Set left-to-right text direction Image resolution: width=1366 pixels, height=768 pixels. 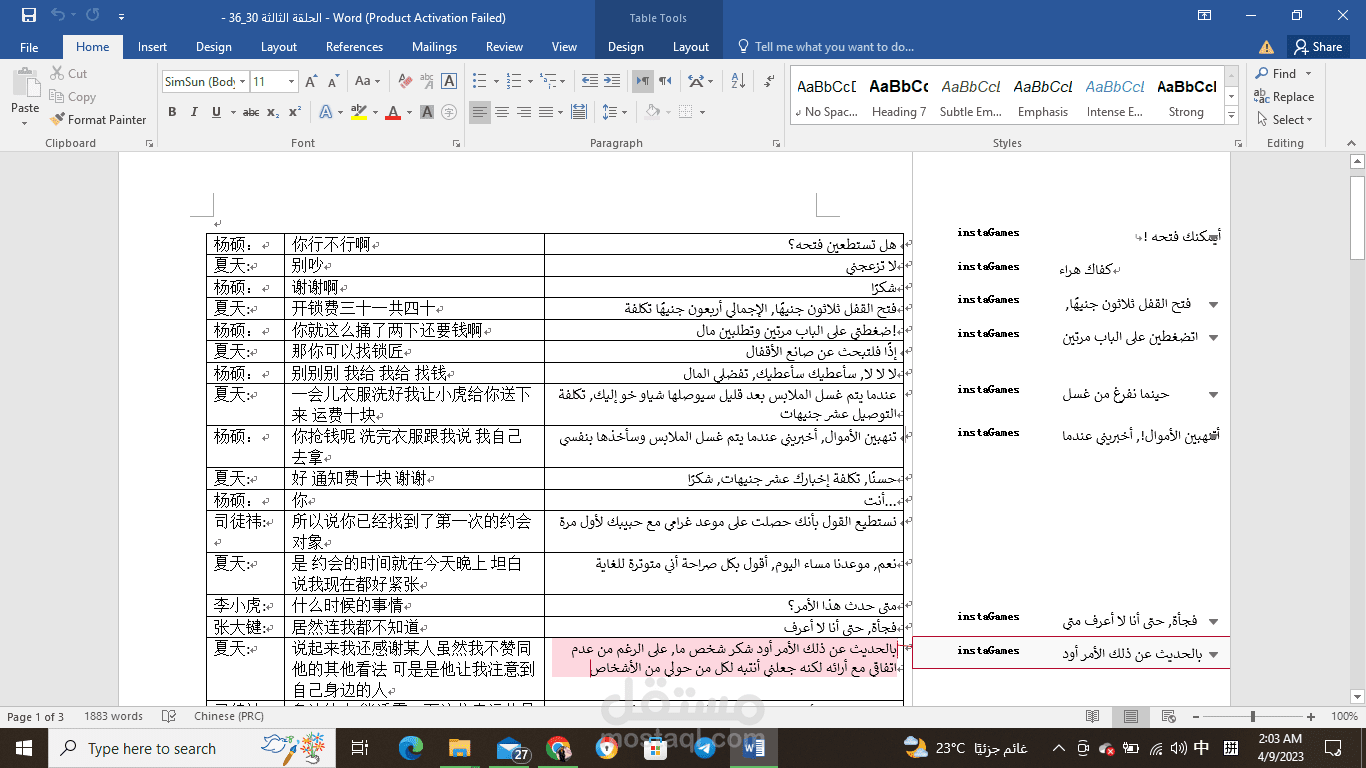(x=641, y=82)
